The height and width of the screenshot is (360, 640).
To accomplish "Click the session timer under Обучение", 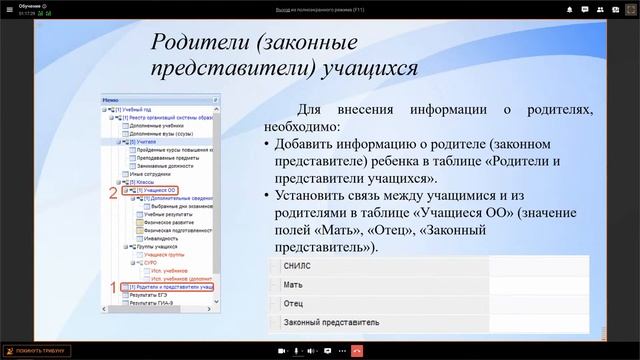I will click(x=27, y=13).
